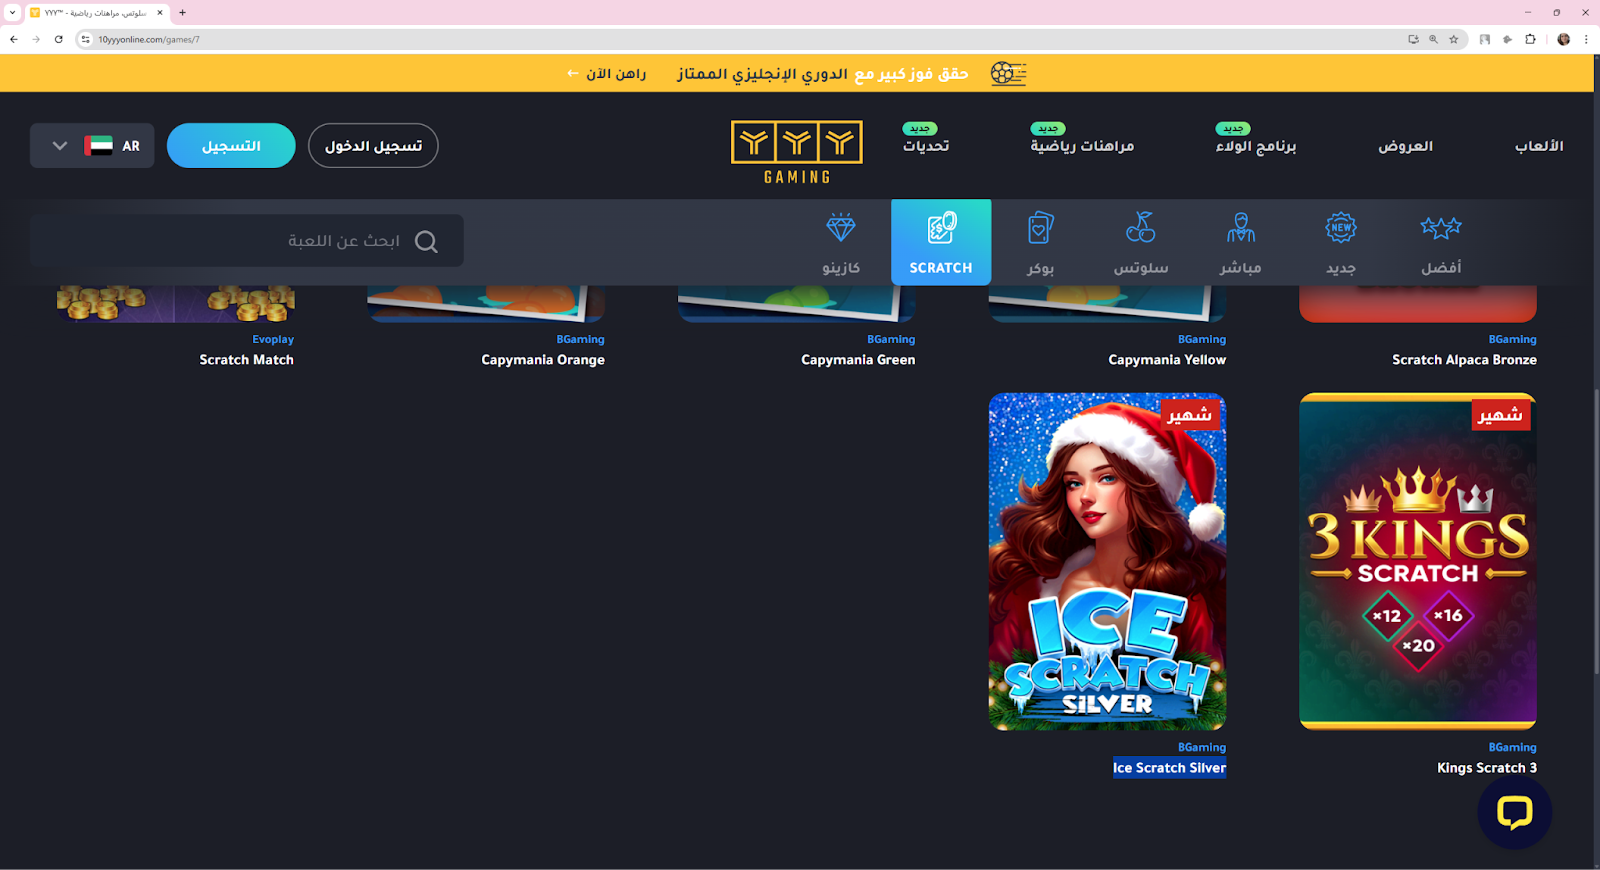1600x870 pixels.
Task: Open the best (أفضل) stars category
Action: (1441, 243)
